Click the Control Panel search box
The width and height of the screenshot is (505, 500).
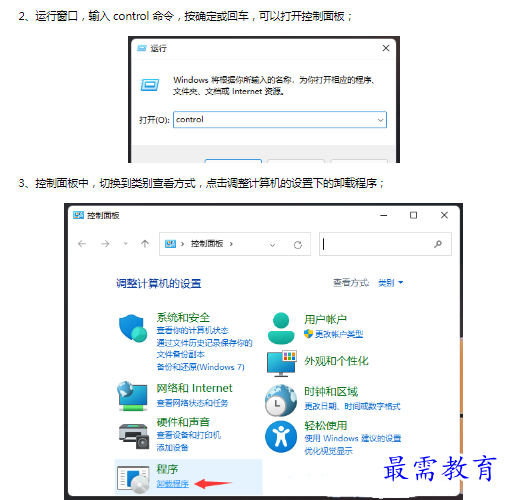click(x=385, y=244)
